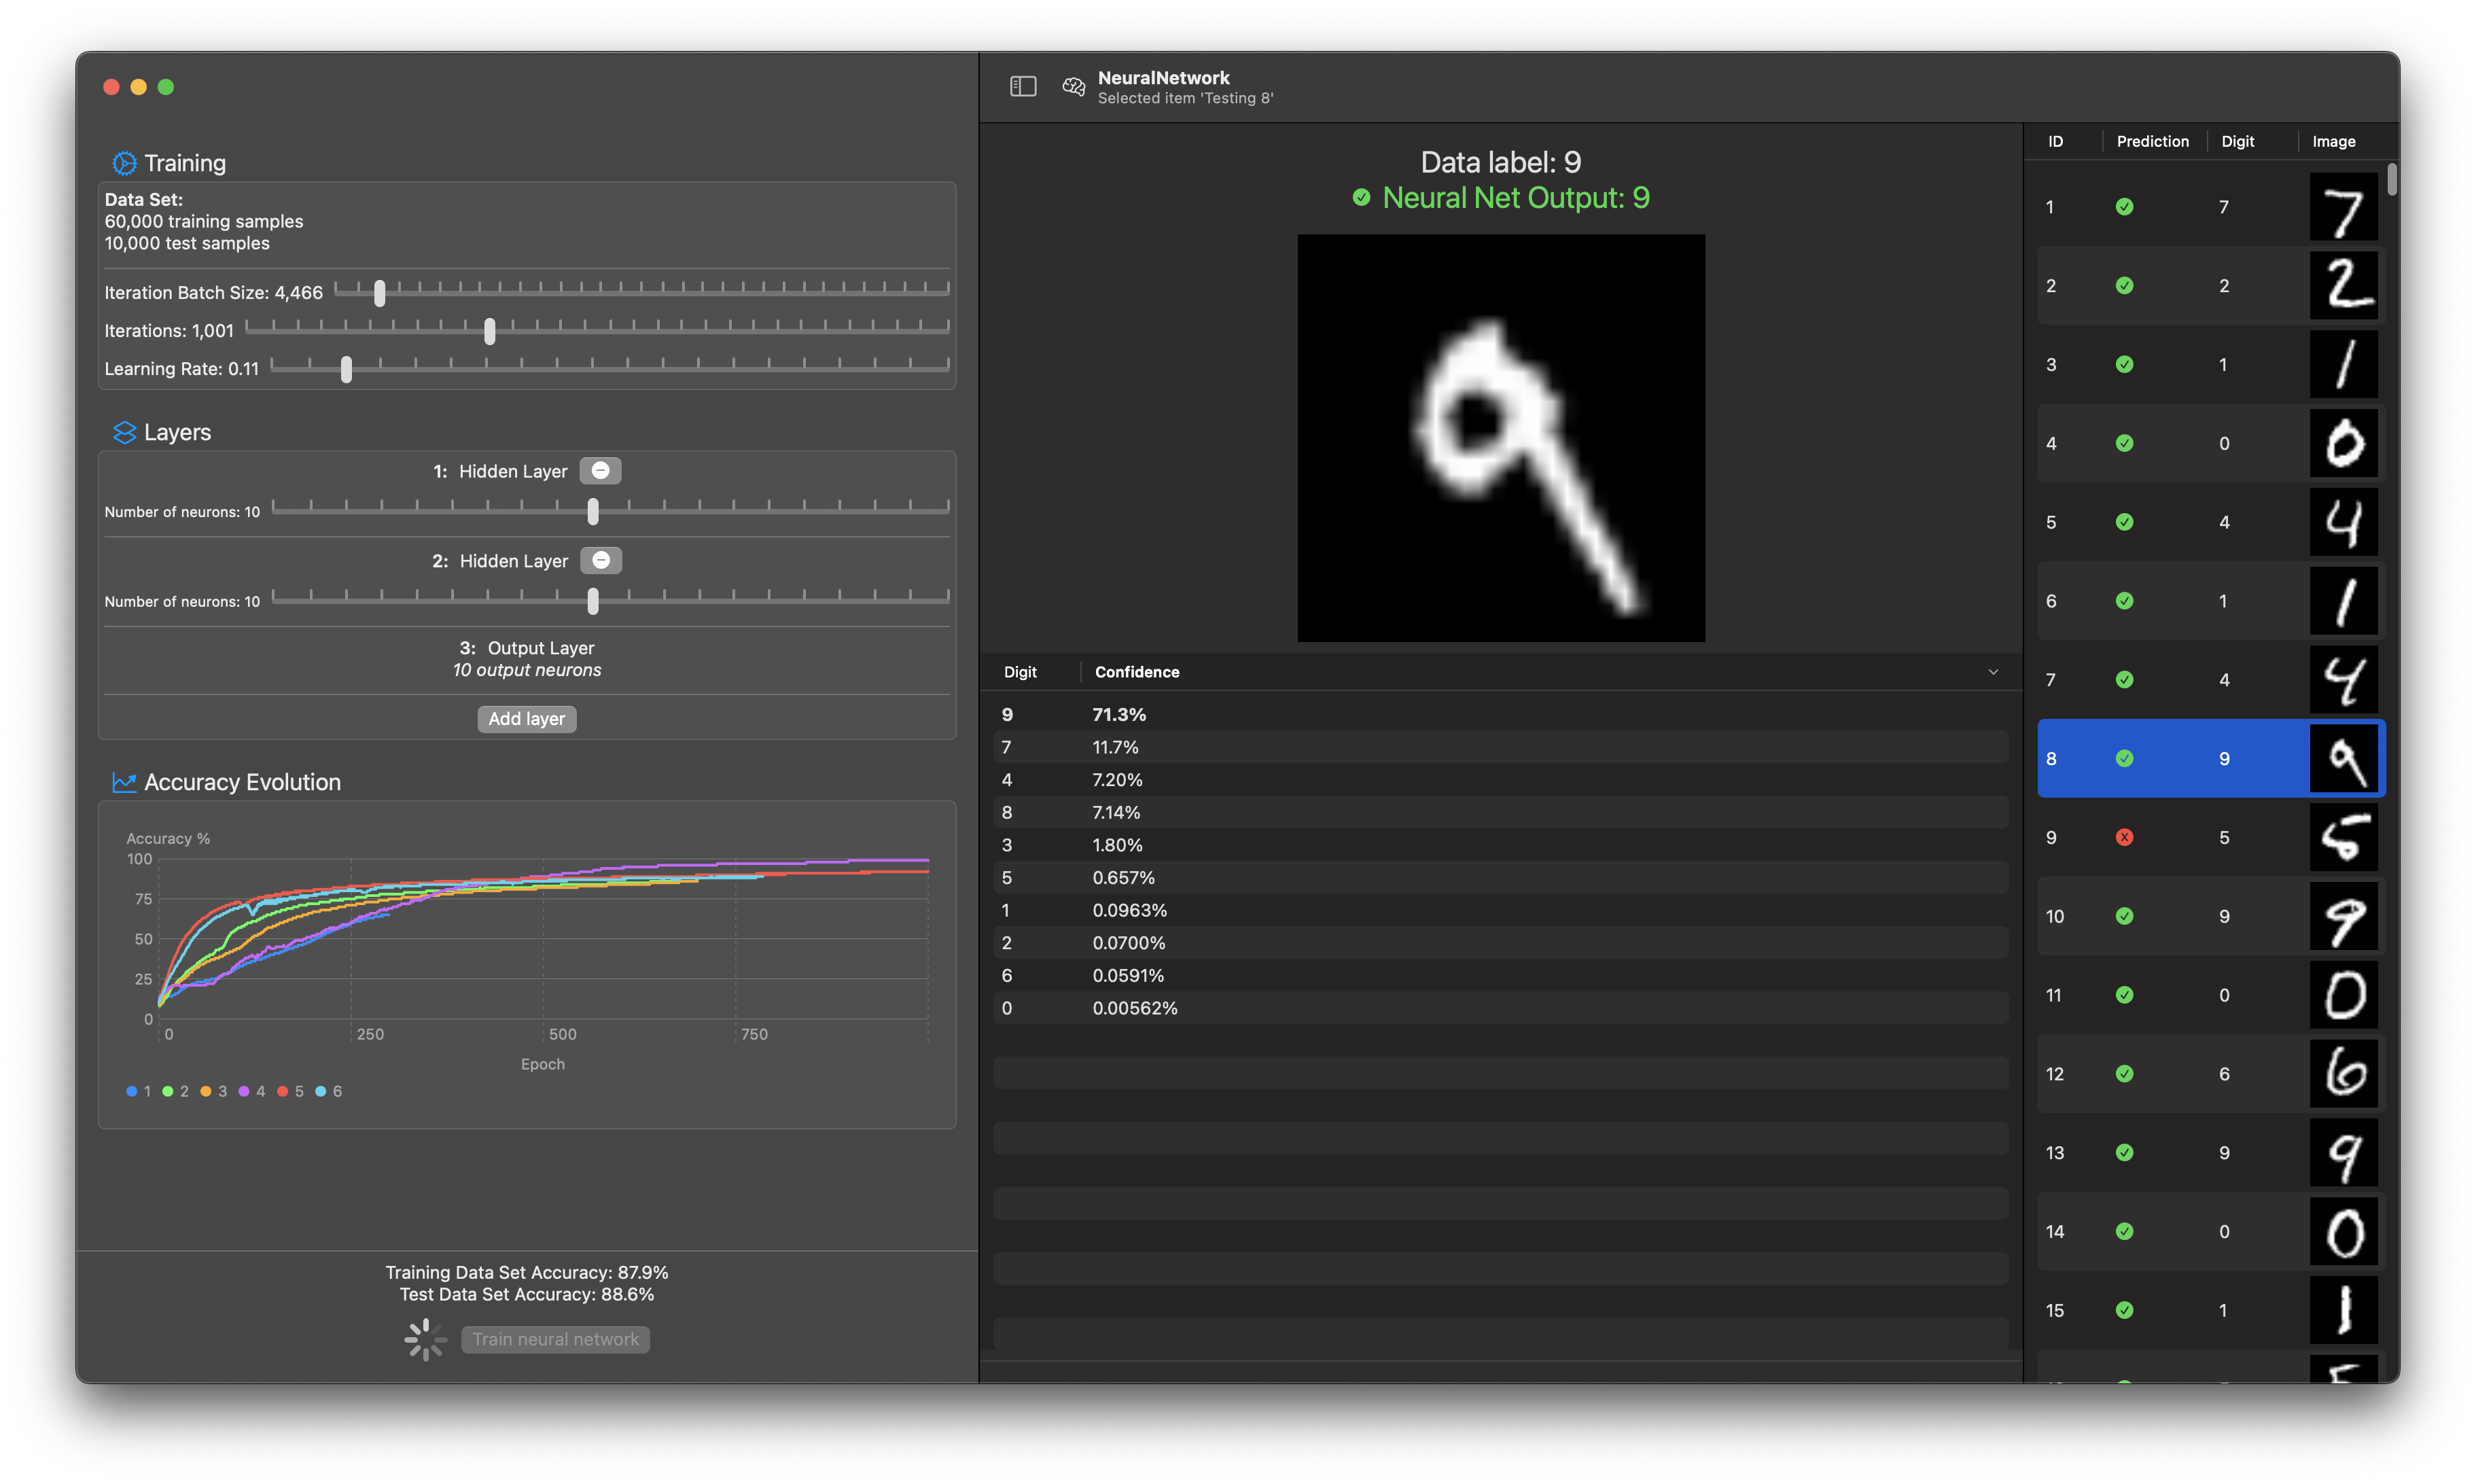Click the thumbnail image of digit 2

click(2343, 286)
